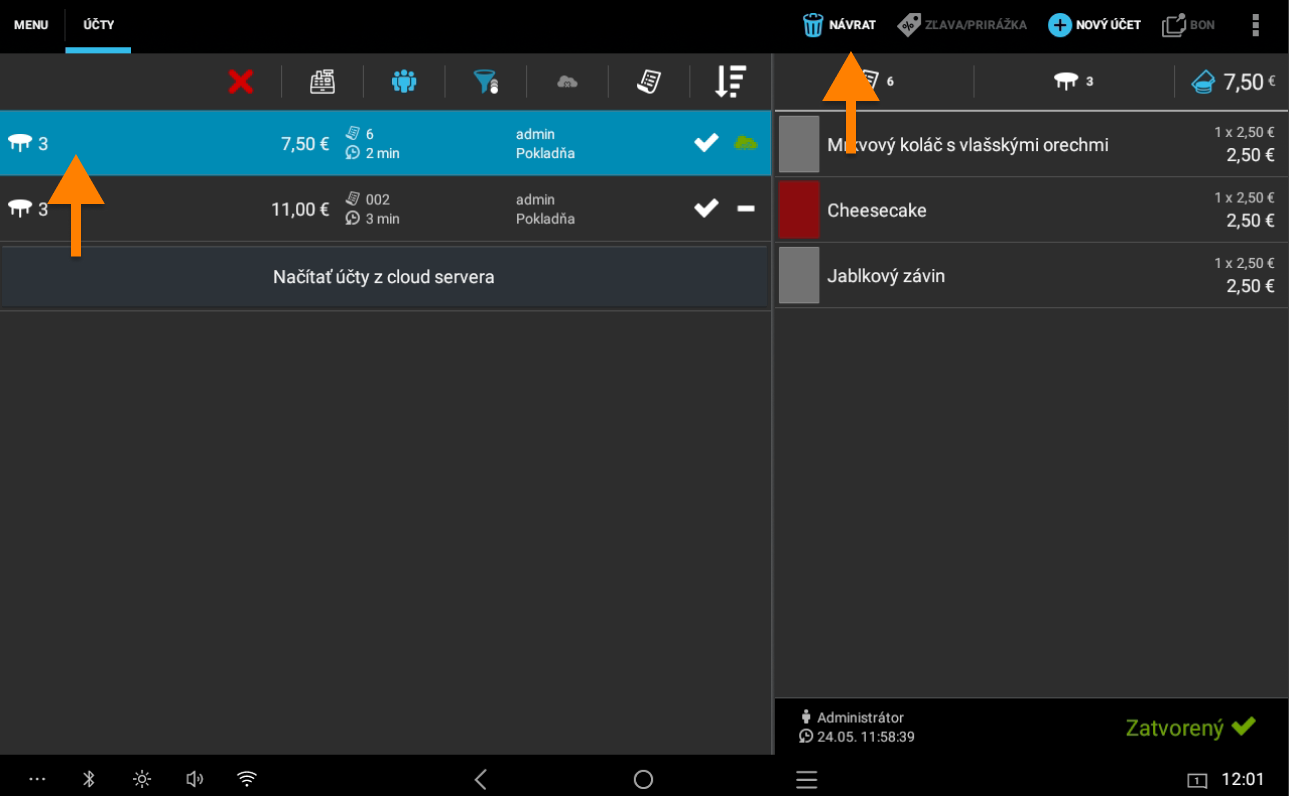Image resolution: width=1289 pixels, height=805 pixels.
Task: Toggle checkmark on the 7,50 € bill
Action: [x=706, y=144]
